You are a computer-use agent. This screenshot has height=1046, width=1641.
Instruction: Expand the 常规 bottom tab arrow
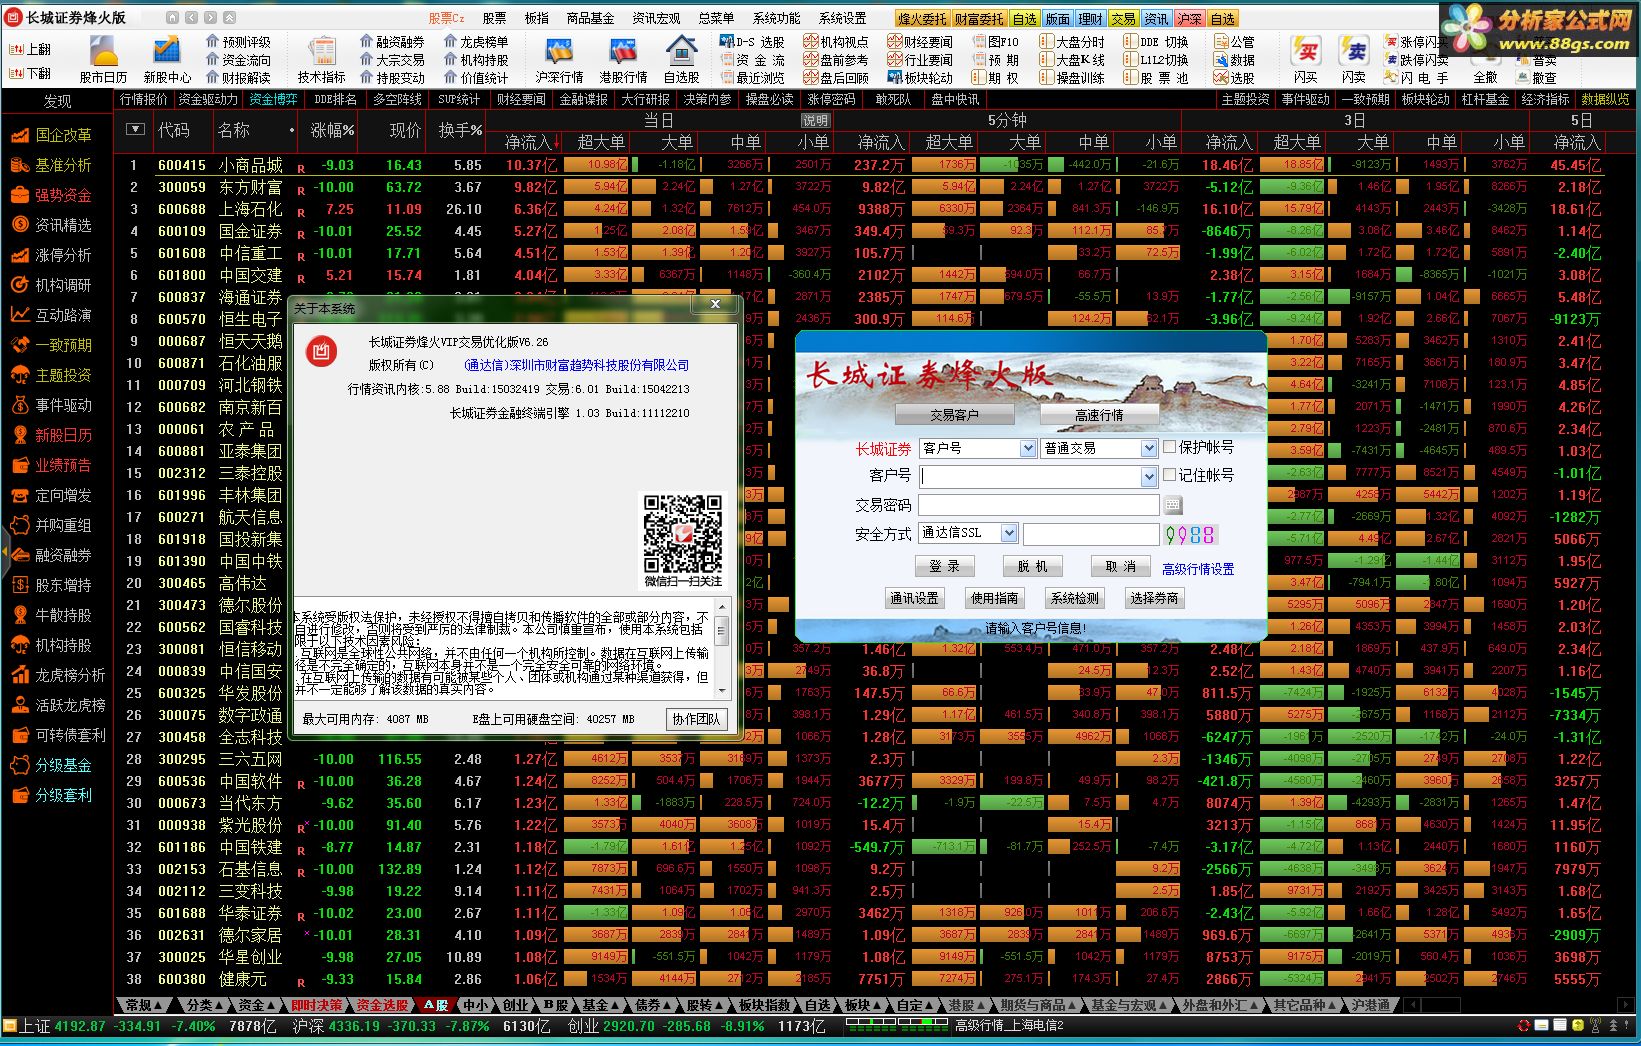[159, 1005]
